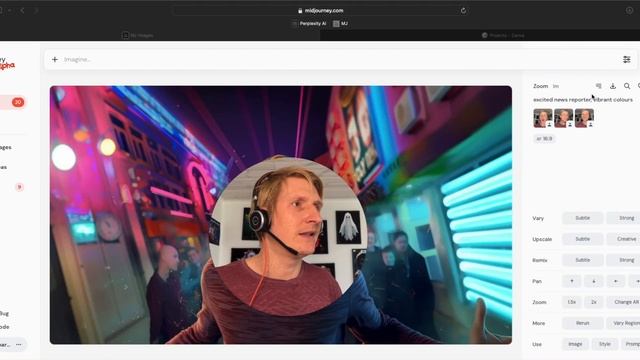
Task: Click the Remix Subtle button
Action: (582, 260)
